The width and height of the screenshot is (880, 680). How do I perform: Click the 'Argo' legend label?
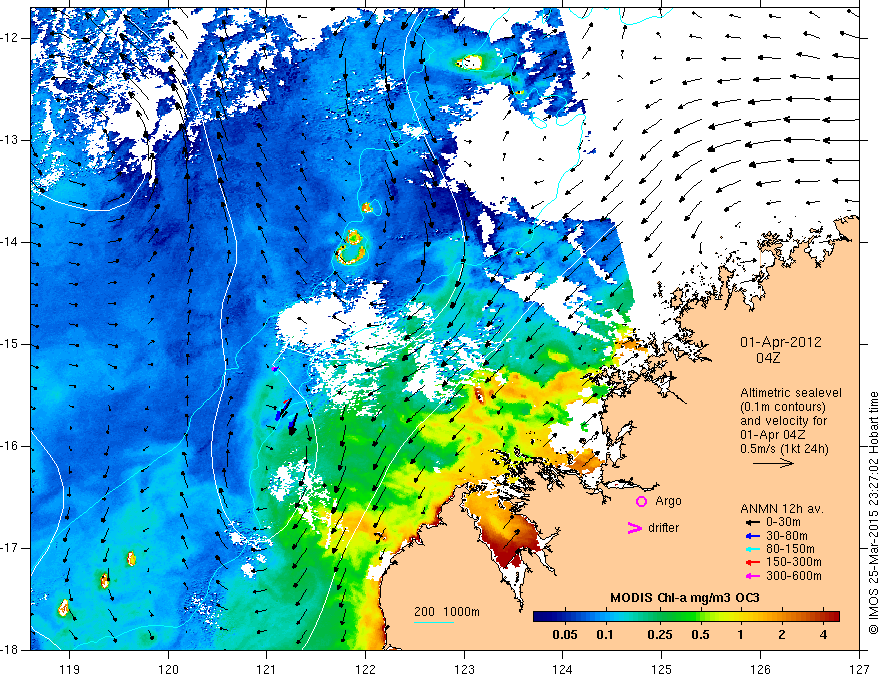click(x=668, y=501)
